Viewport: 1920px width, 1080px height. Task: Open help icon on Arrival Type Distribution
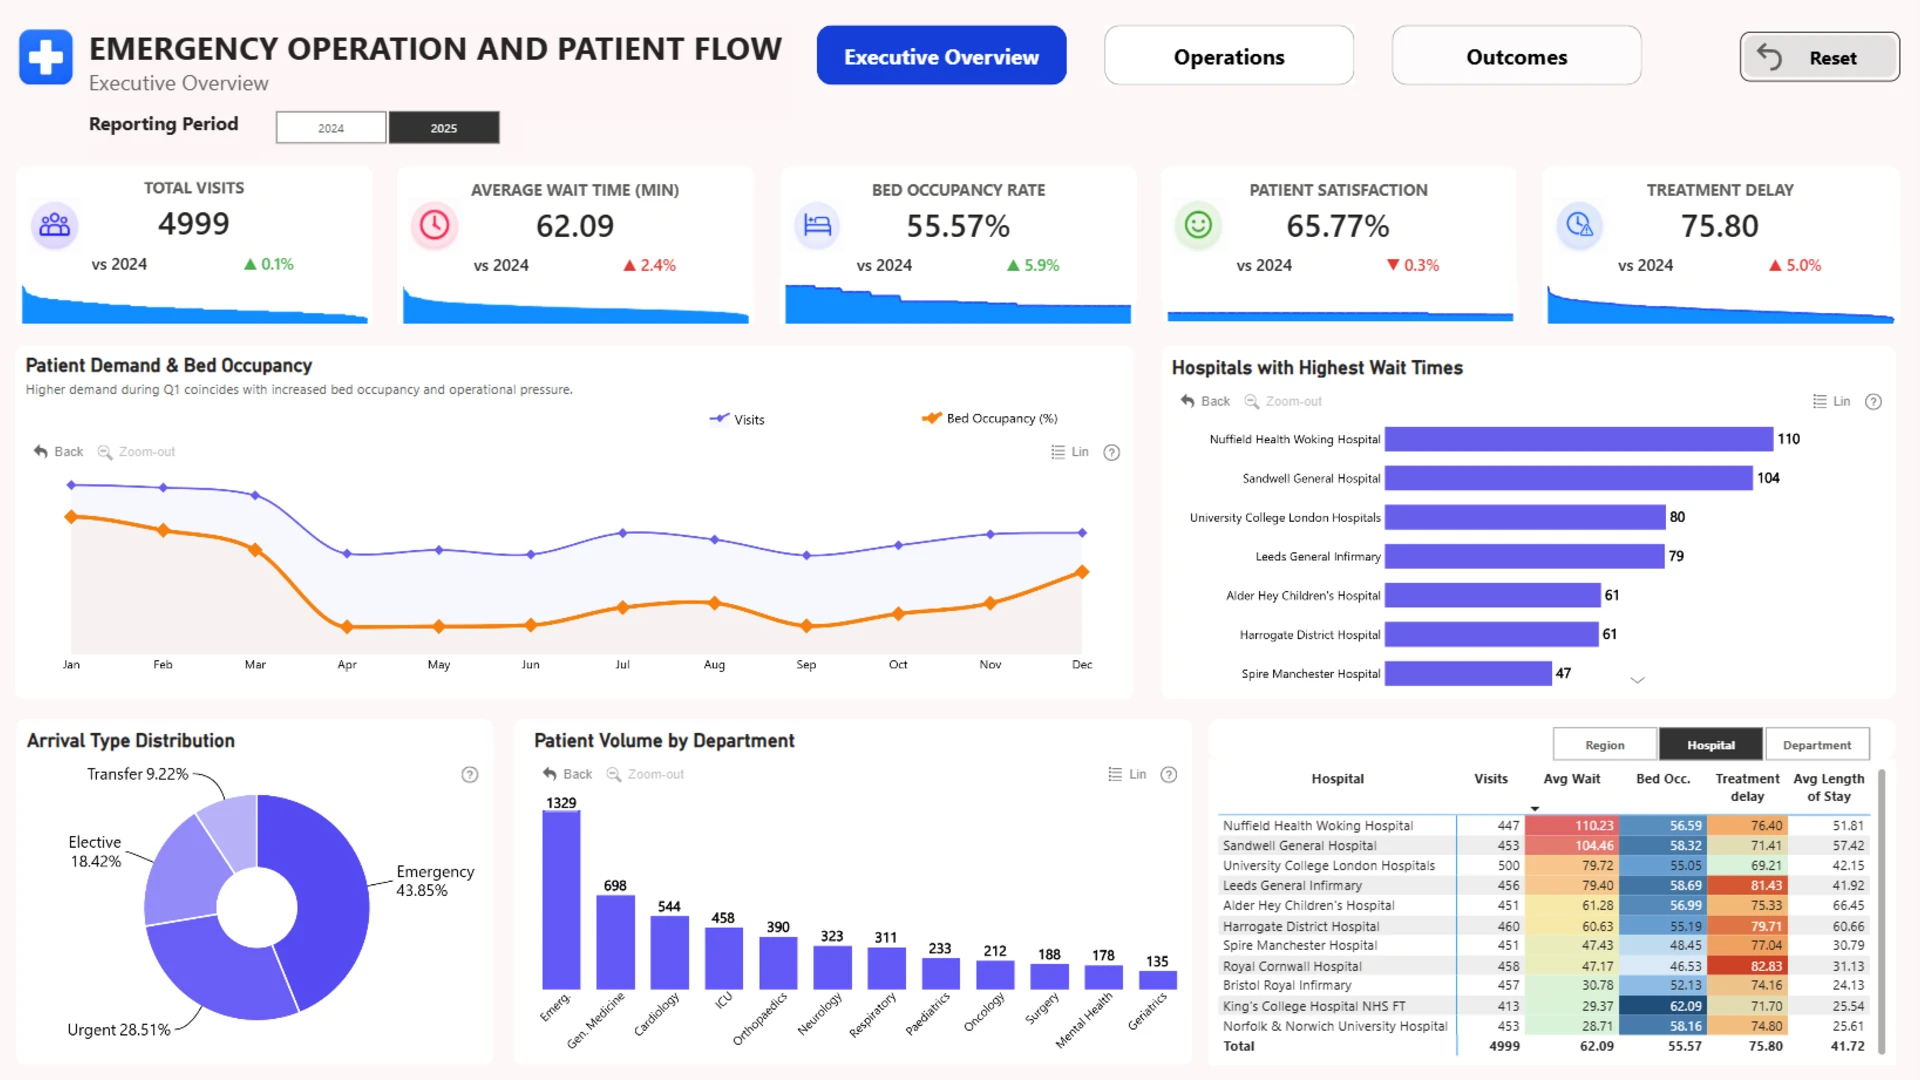[470, 774]
